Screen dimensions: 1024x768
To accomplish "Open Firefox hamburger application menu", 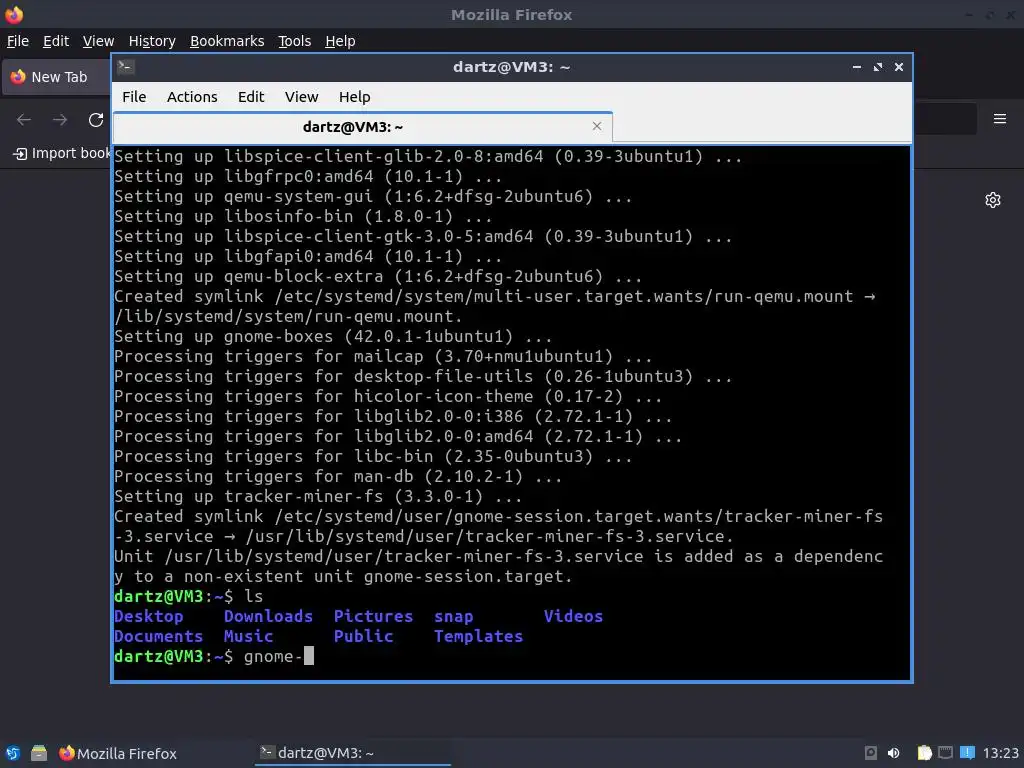I will coord(999,119).
